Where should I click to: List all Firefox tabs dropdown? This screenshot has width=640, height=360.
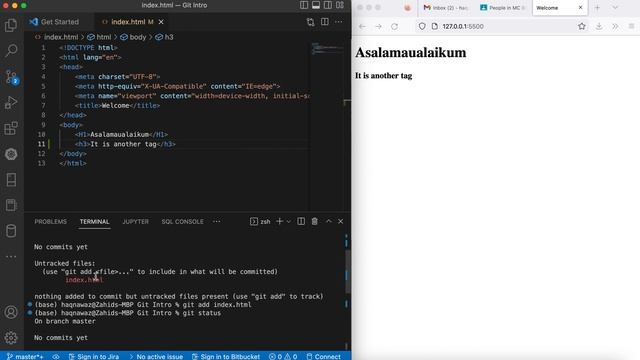[615, 8]
